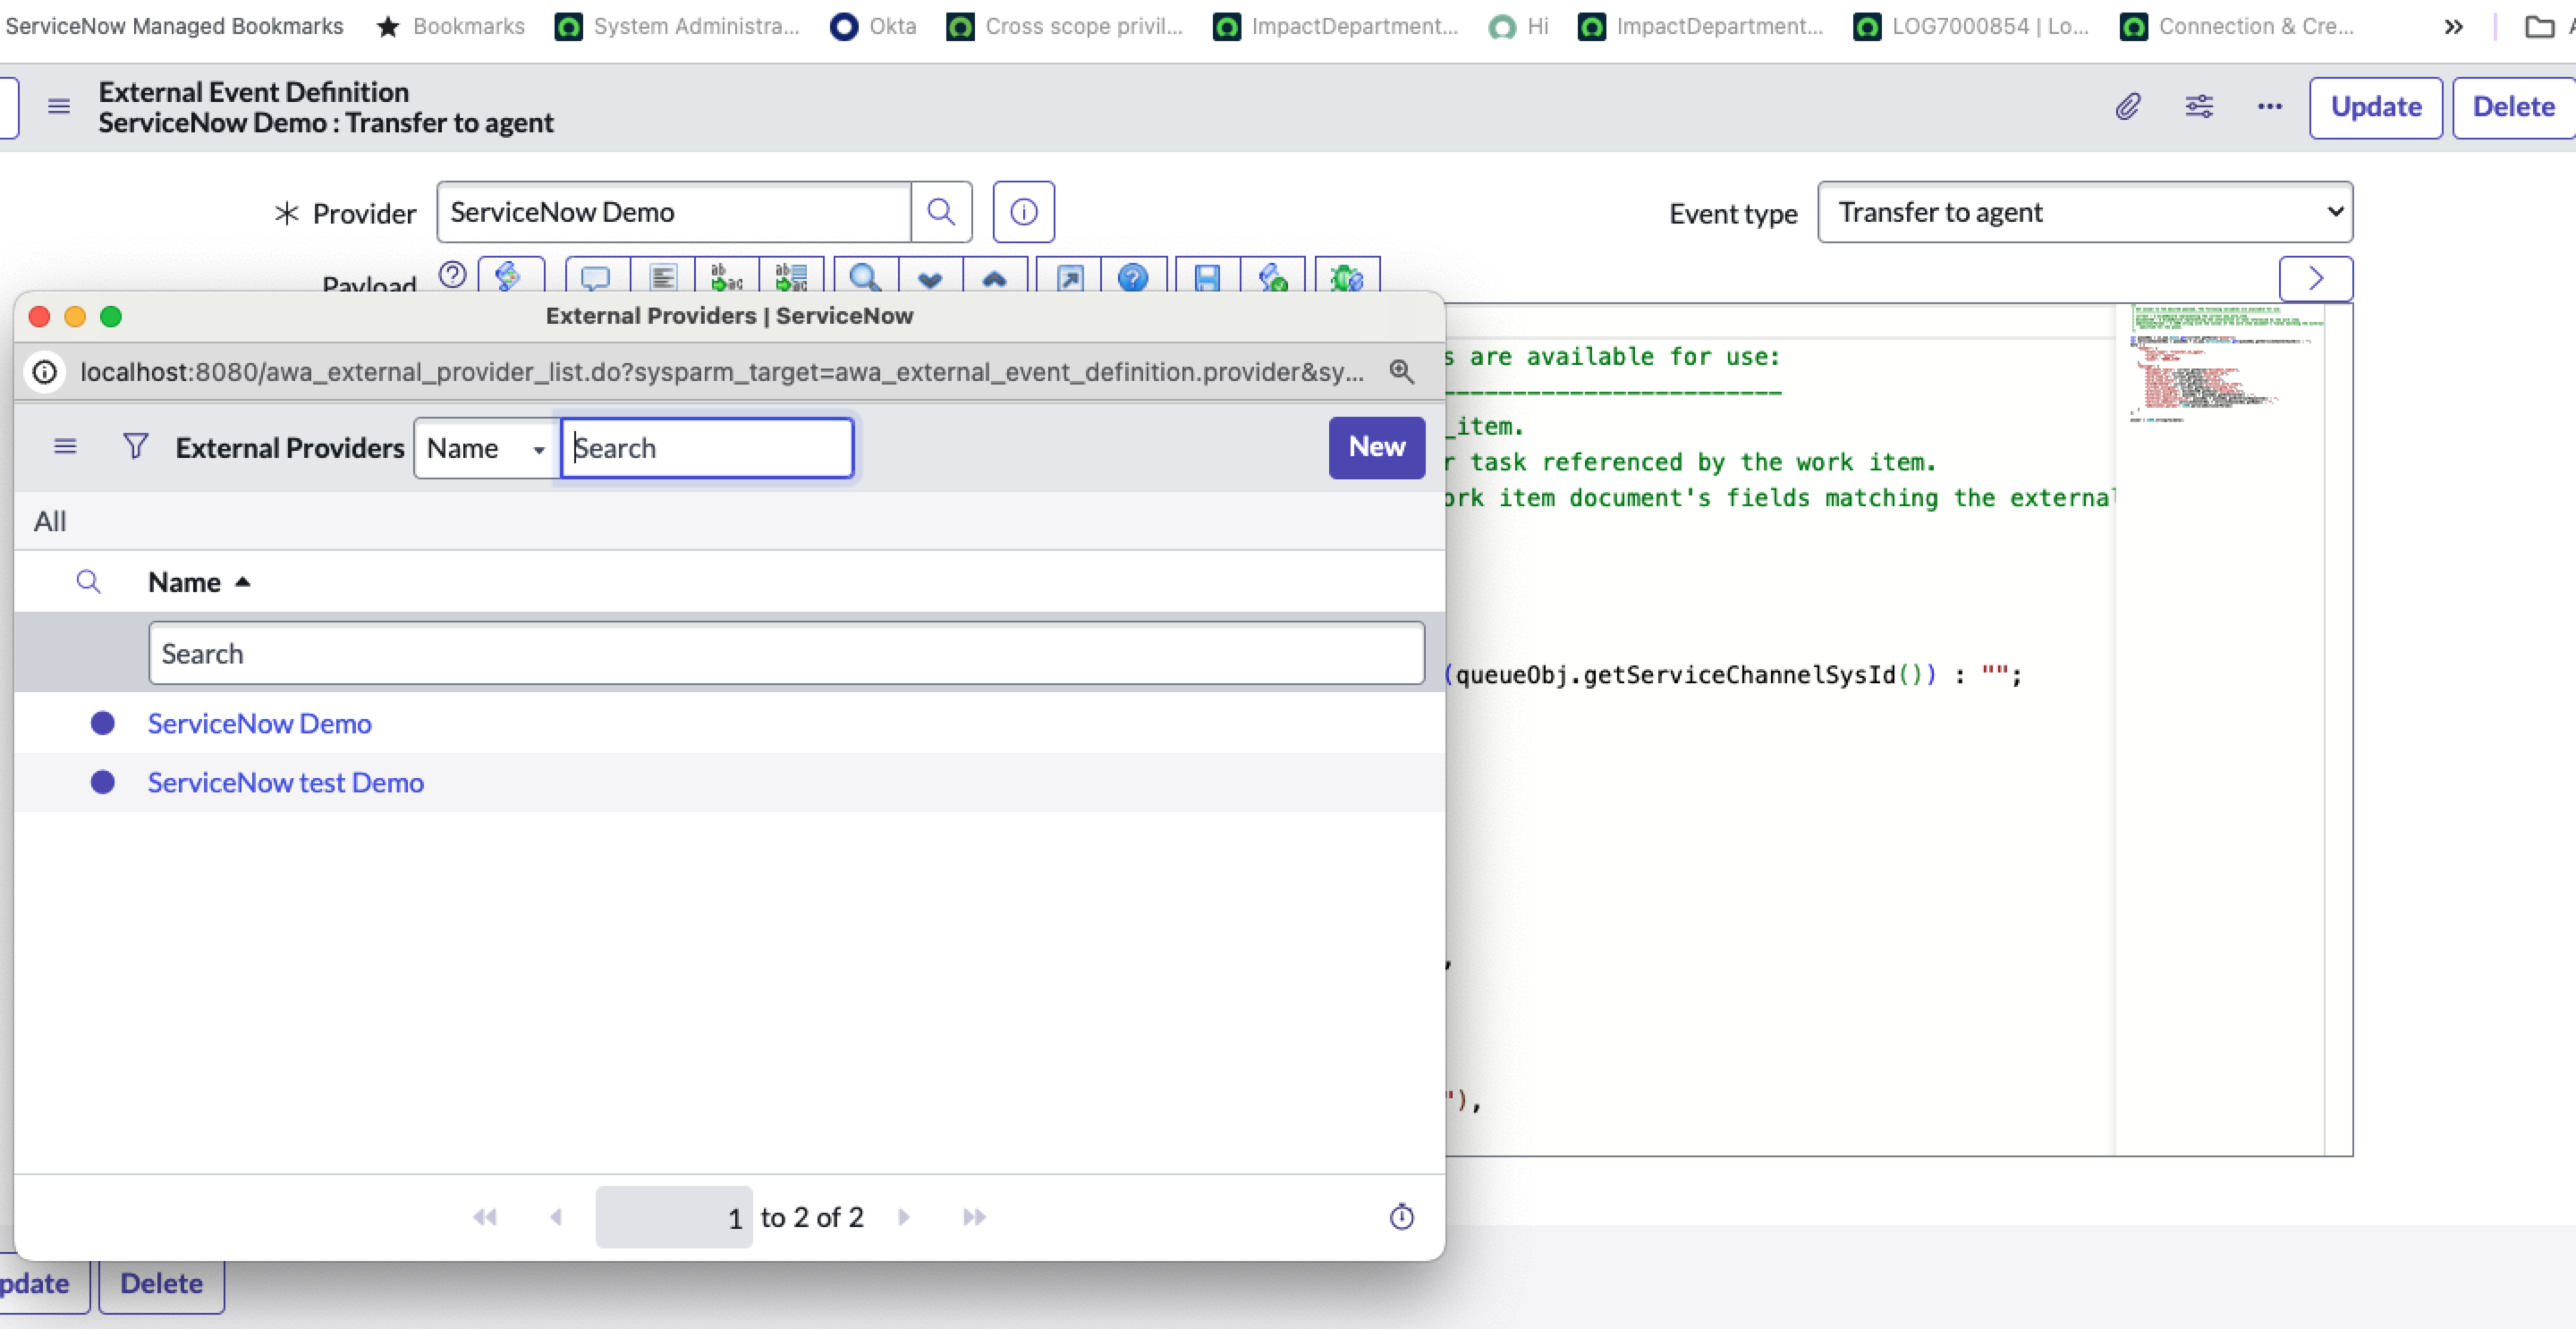Click the find previous up-chevron icon

pos(995,277)
